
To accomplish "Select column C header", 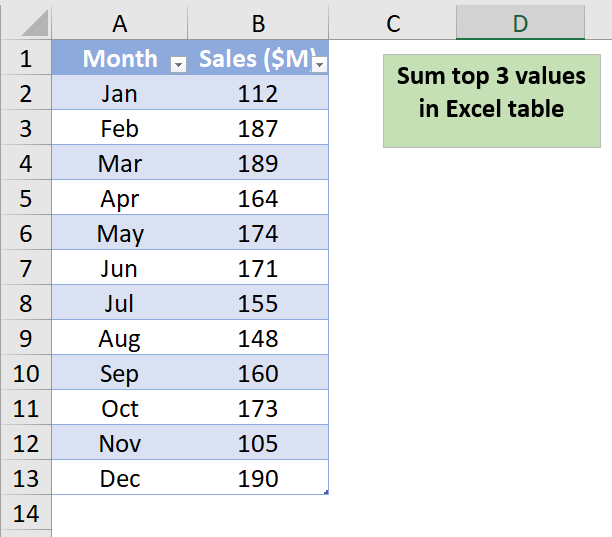I will pyautogui.click(x=393, y=23).
